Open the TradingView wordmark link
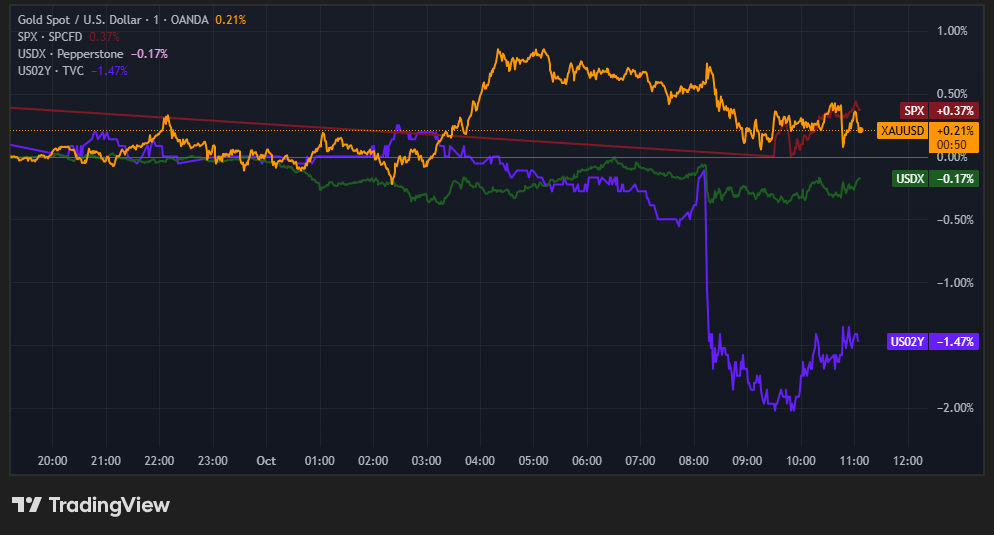The width and height of the screenshot is (994, 535). pyautogui.click(x=108, y=505)
